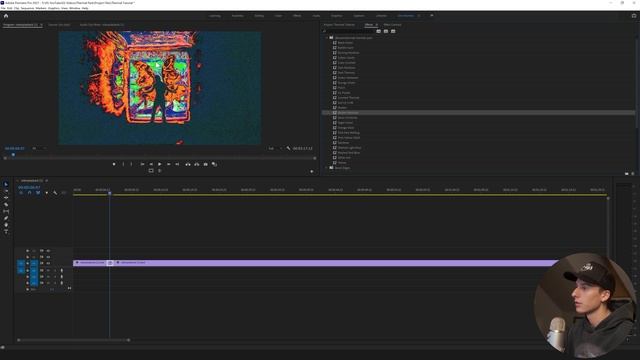This screenshot has height=360, width=640.
Task: Toggle Linked Selection in the timeline header
Action: [x=38, y=193]
